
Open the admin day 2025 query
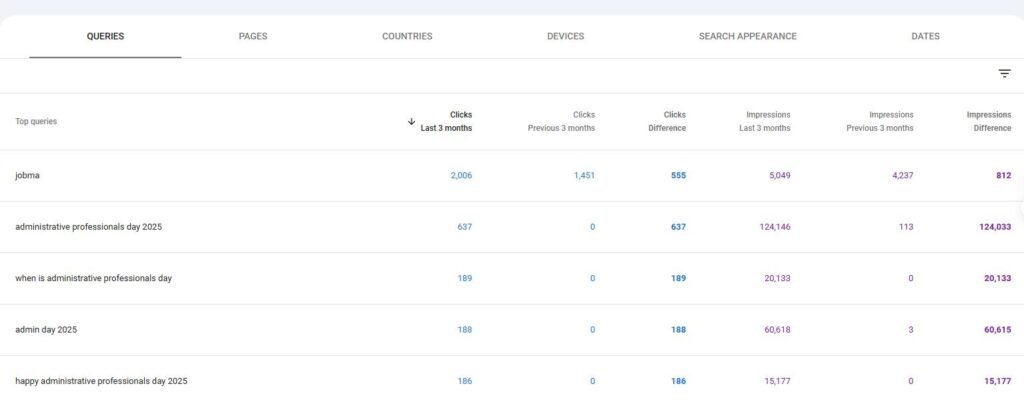(512, 330)
